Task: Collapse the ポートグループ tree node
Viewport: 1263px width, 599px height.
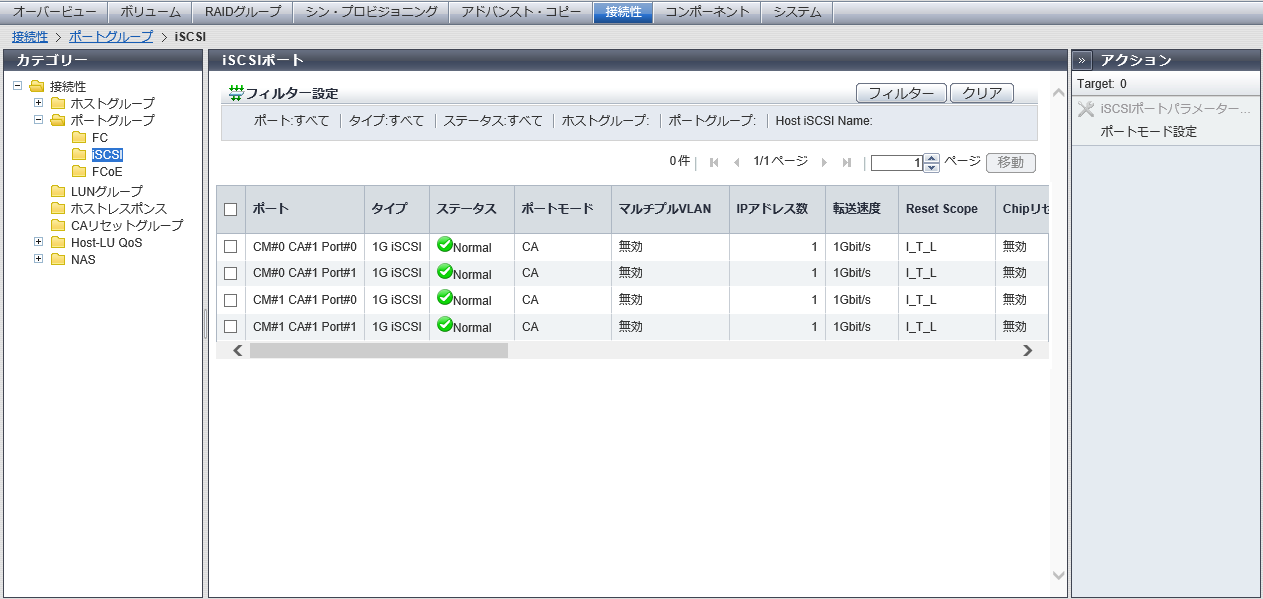Action: click(39, 120)
